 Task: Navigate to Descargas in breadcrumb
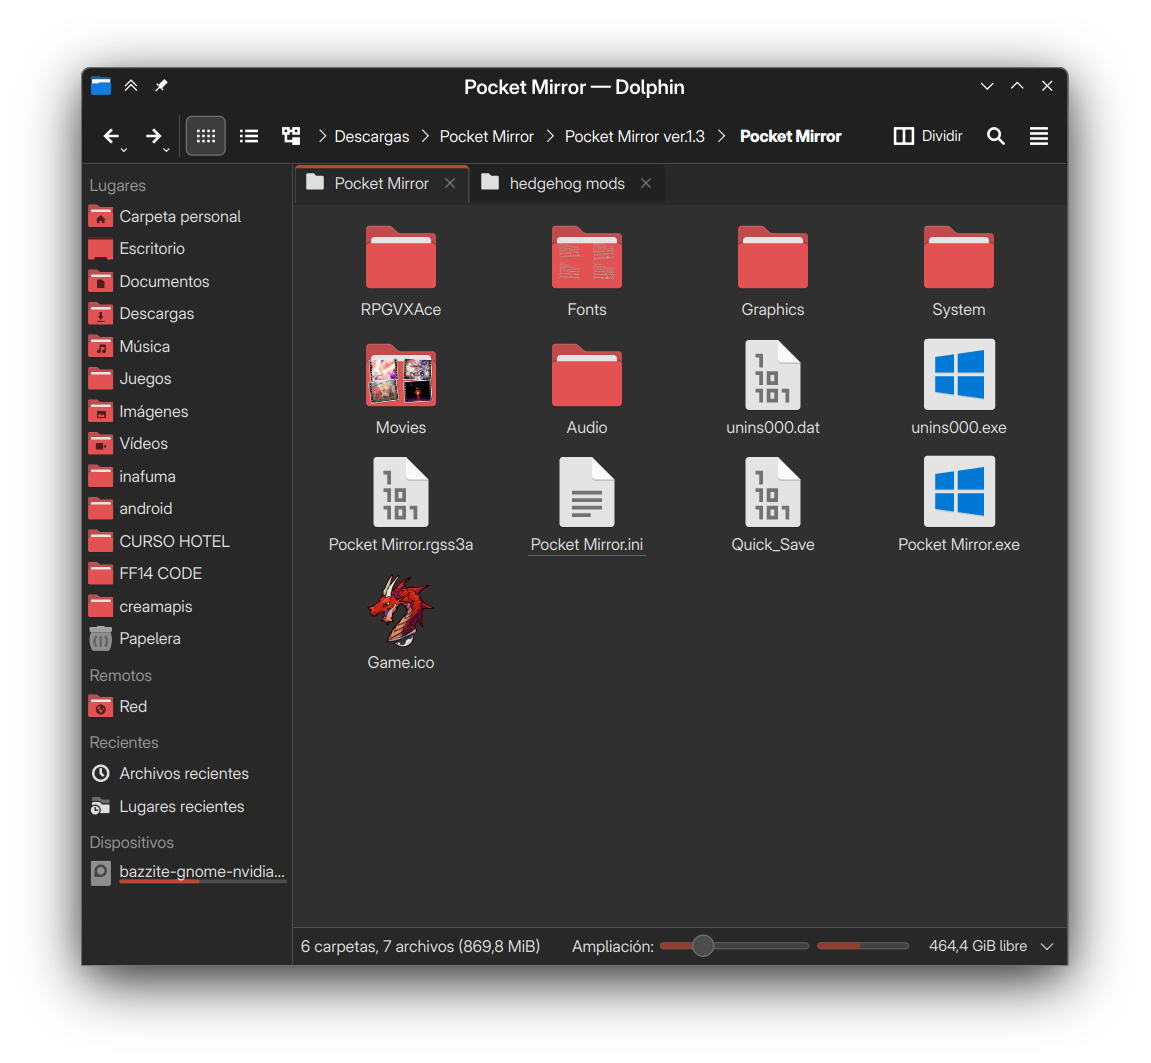pos(371,137)
